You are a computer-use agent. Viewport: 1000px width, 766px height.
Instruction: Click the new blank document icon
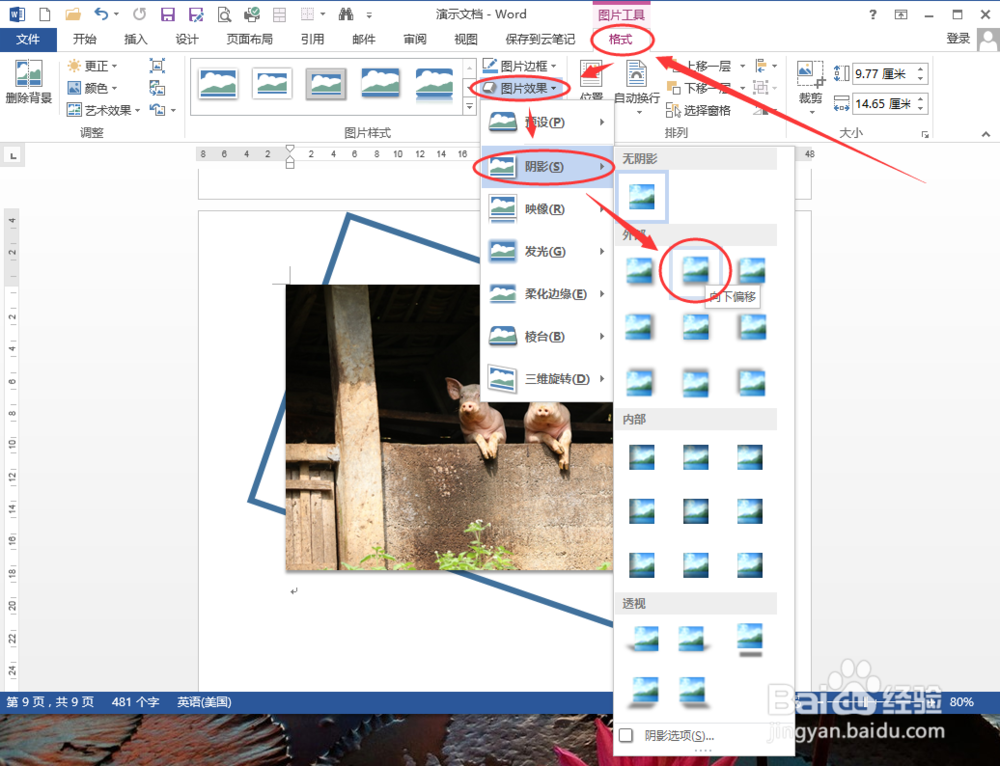pyautogui.click(x=45, y=14)
